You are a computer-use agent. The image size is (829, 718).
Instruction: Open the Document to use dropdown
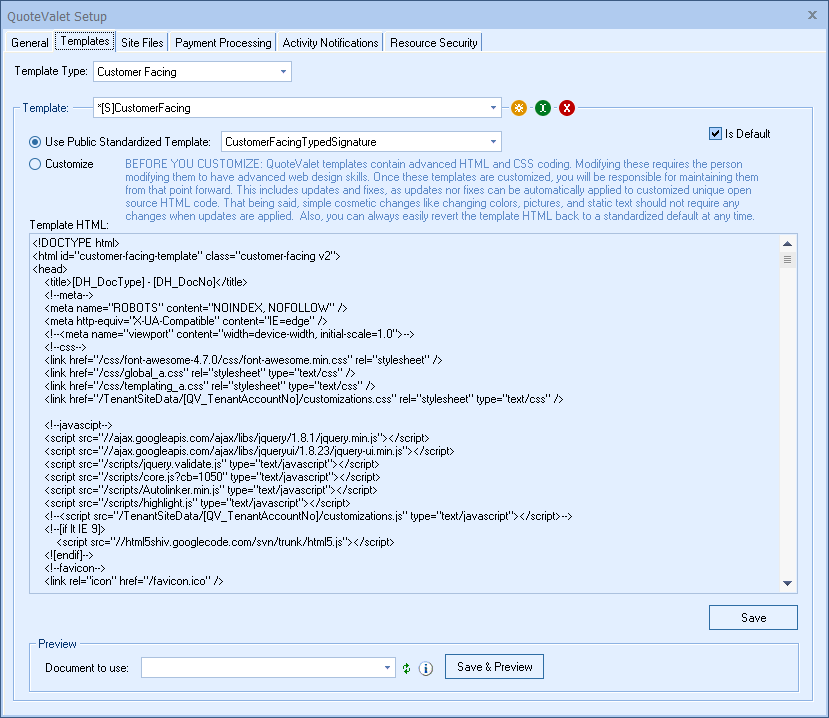[x=388, y=668]
